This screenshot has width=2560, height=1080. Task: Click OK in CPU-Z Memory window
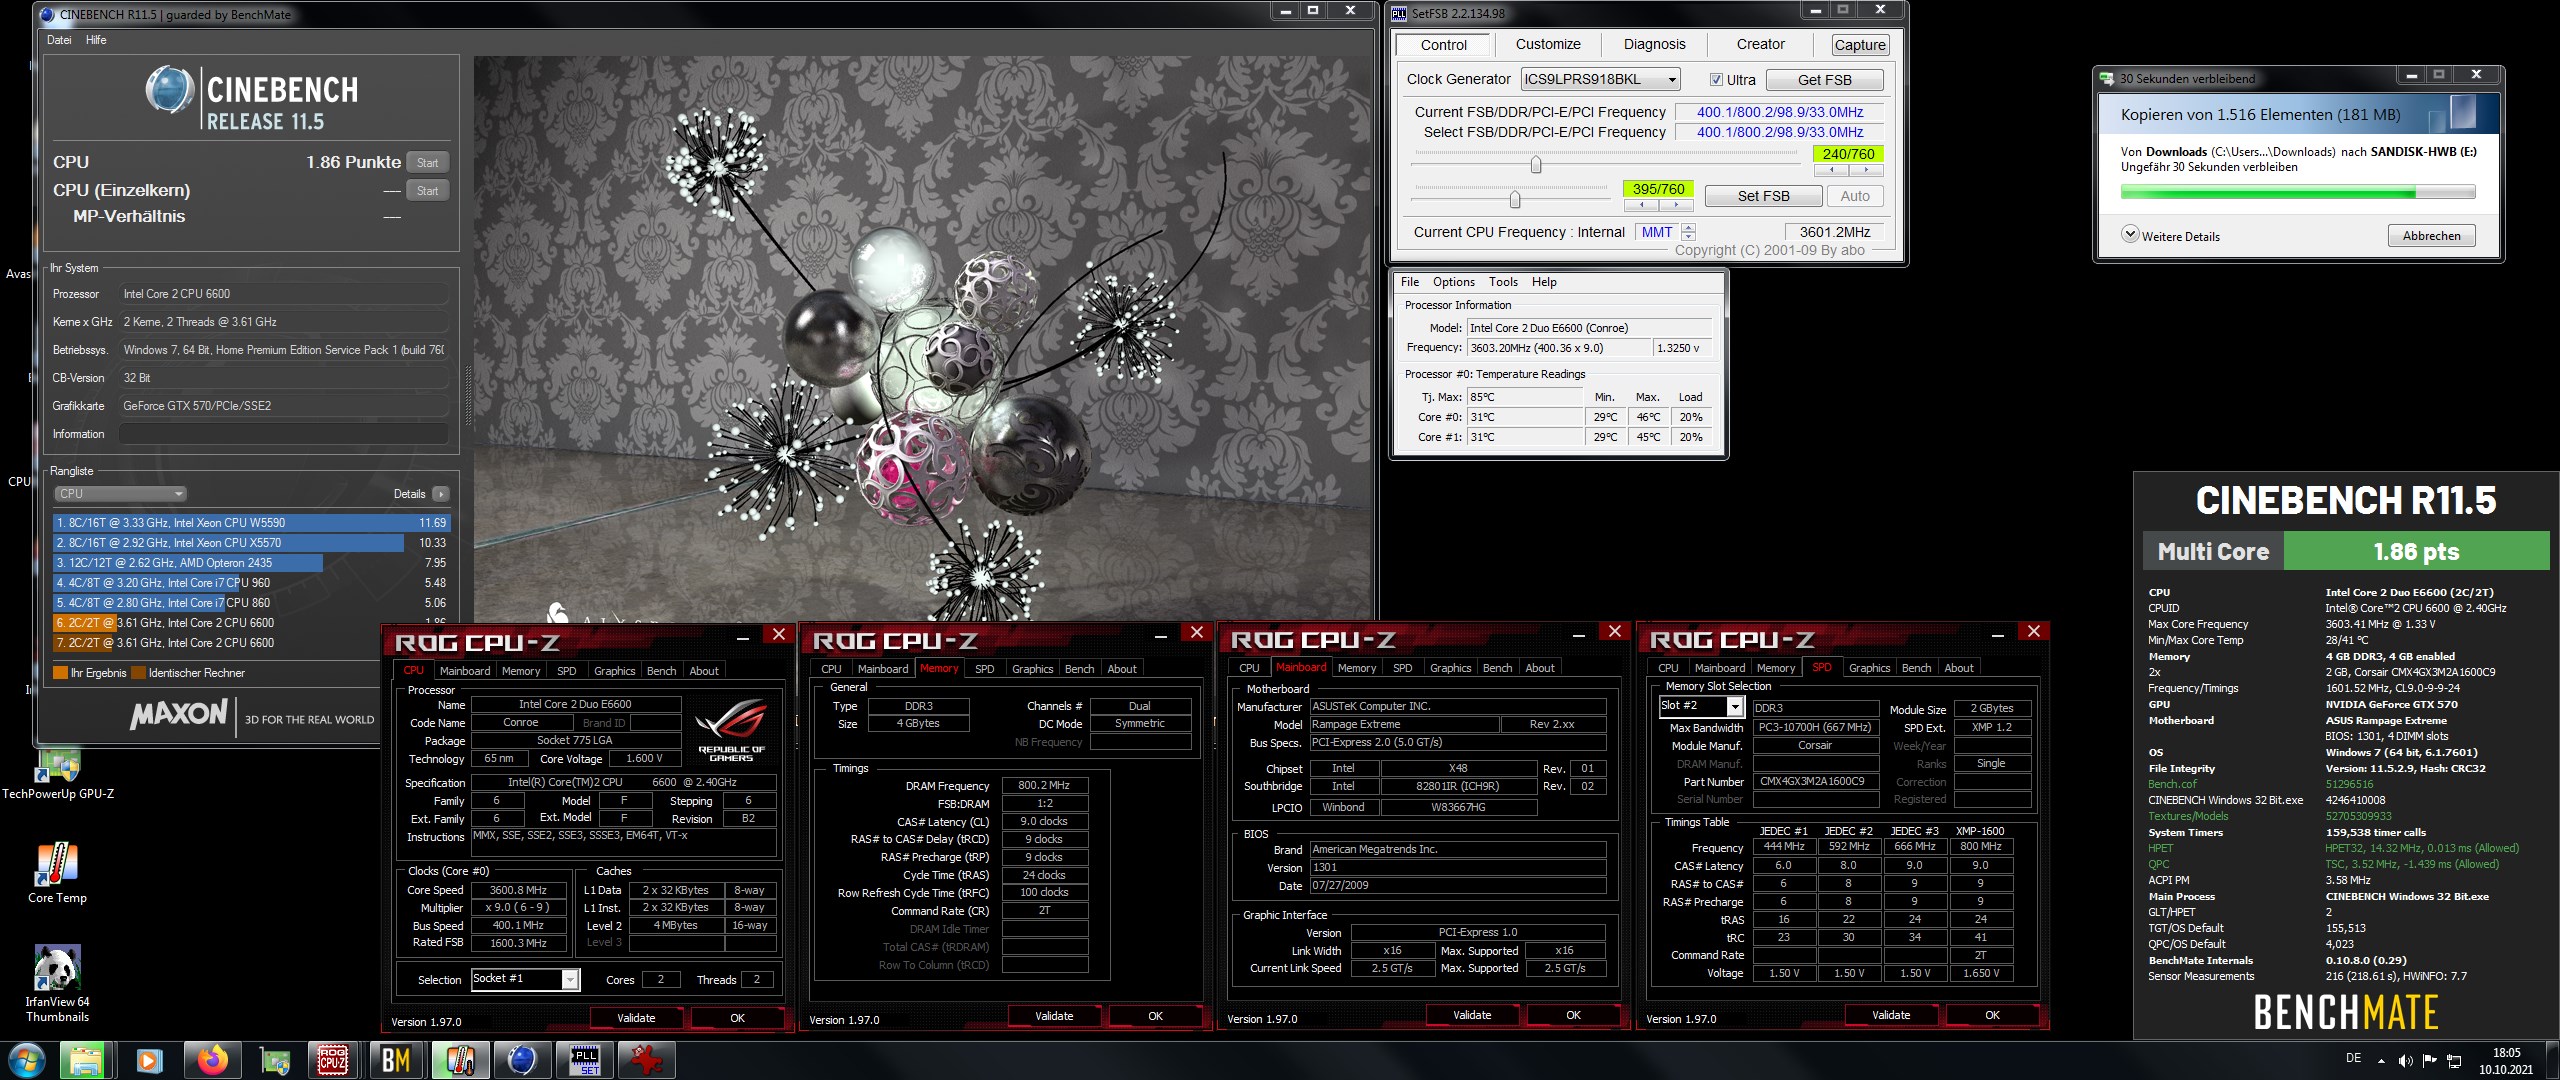[1155, 1016]
